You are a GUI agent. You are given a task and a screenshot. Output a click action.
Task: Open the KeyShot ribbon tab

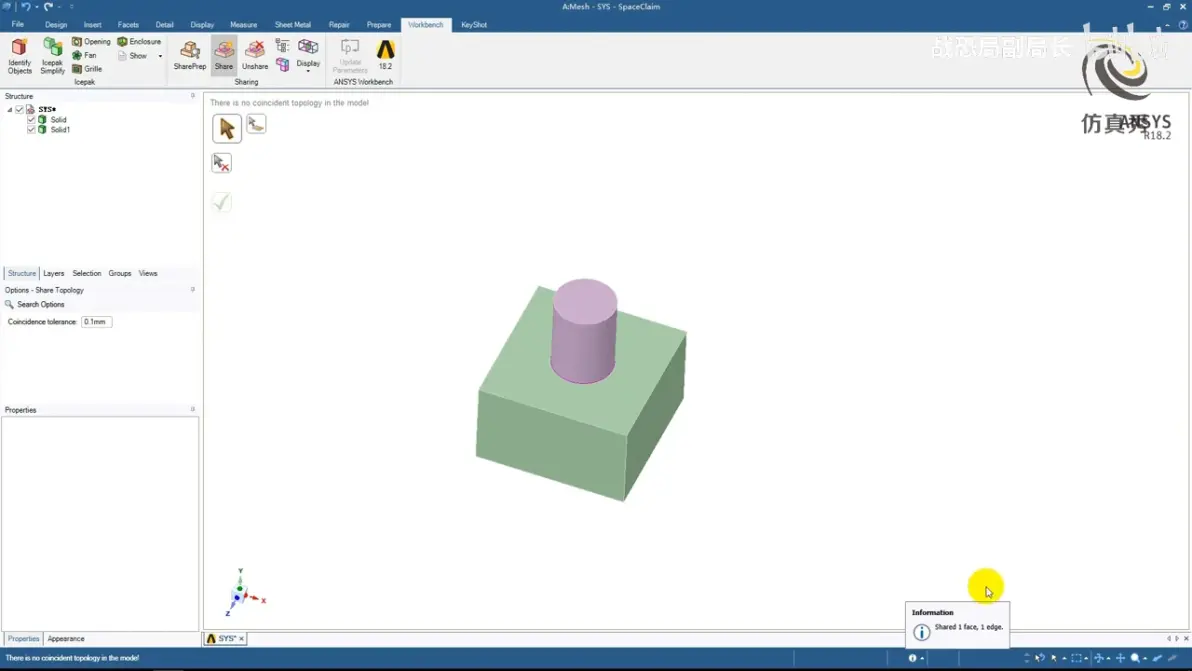click(474, 24)
